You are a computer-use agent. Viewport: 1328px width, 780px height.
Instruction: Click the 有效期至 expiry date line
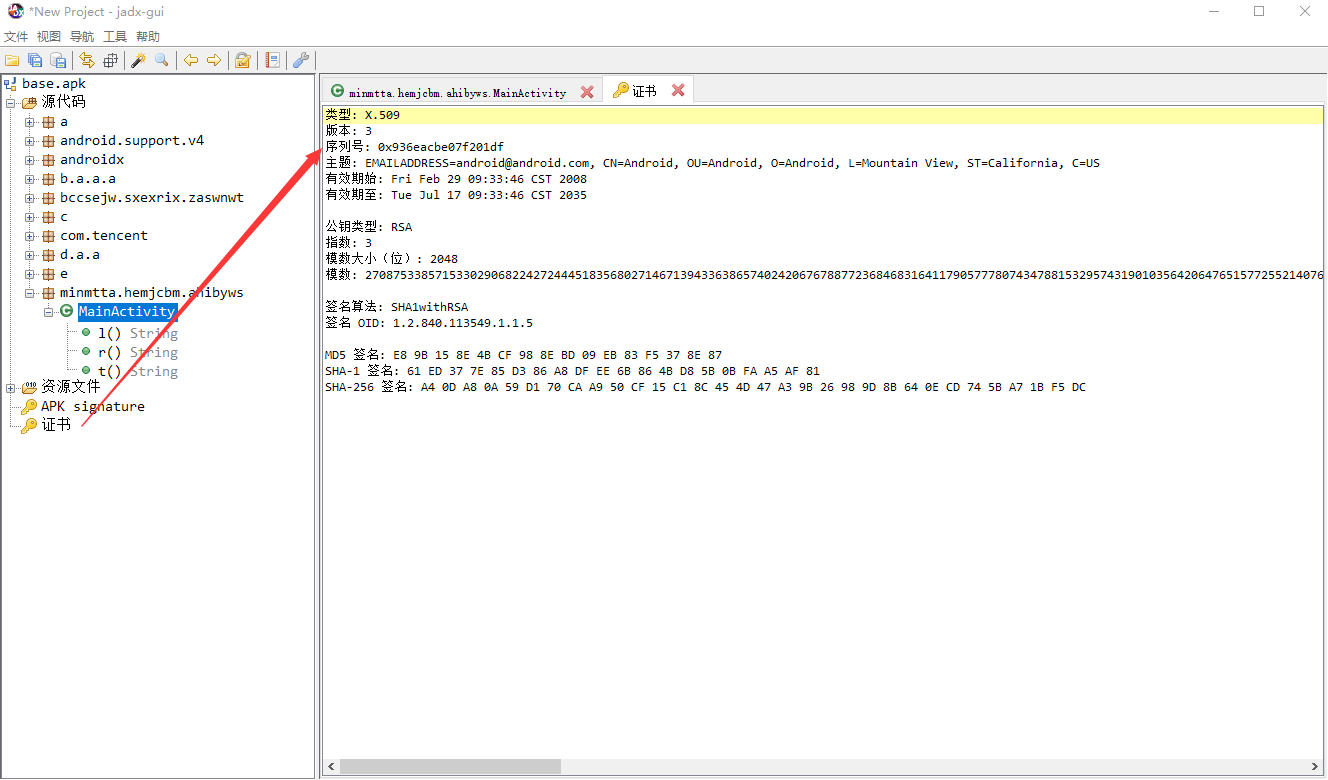[456, 195]
